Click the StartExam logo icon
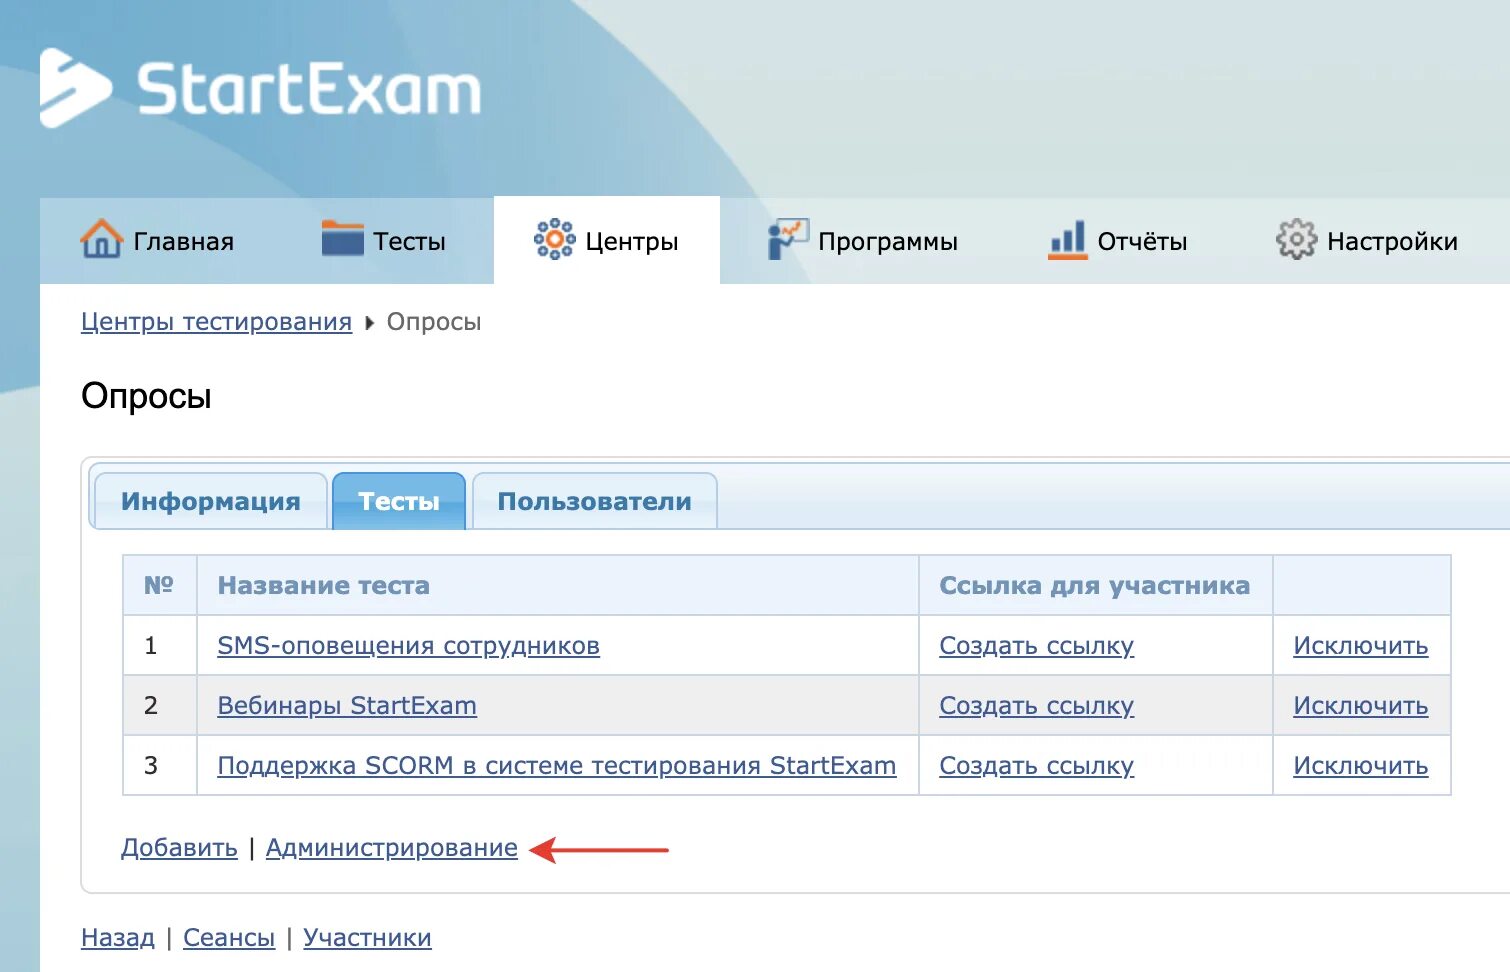This screenshot has width=1510, height=972. (76, 88)
